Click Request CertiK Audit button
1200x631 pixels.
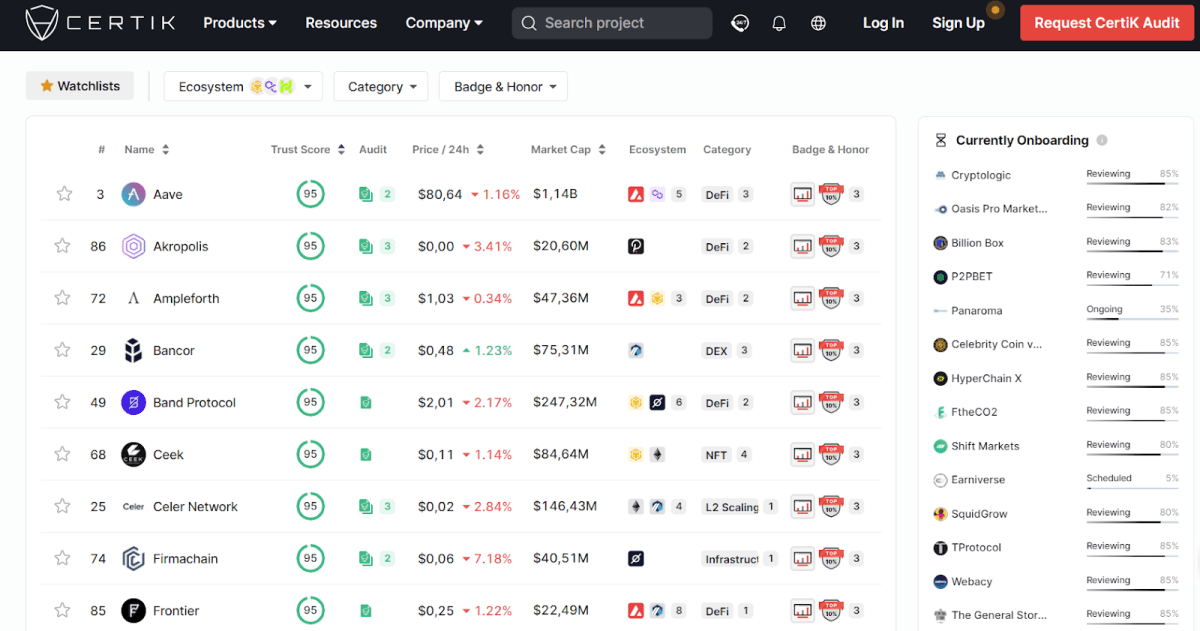pyautogui.click(x=1107, y=23)
